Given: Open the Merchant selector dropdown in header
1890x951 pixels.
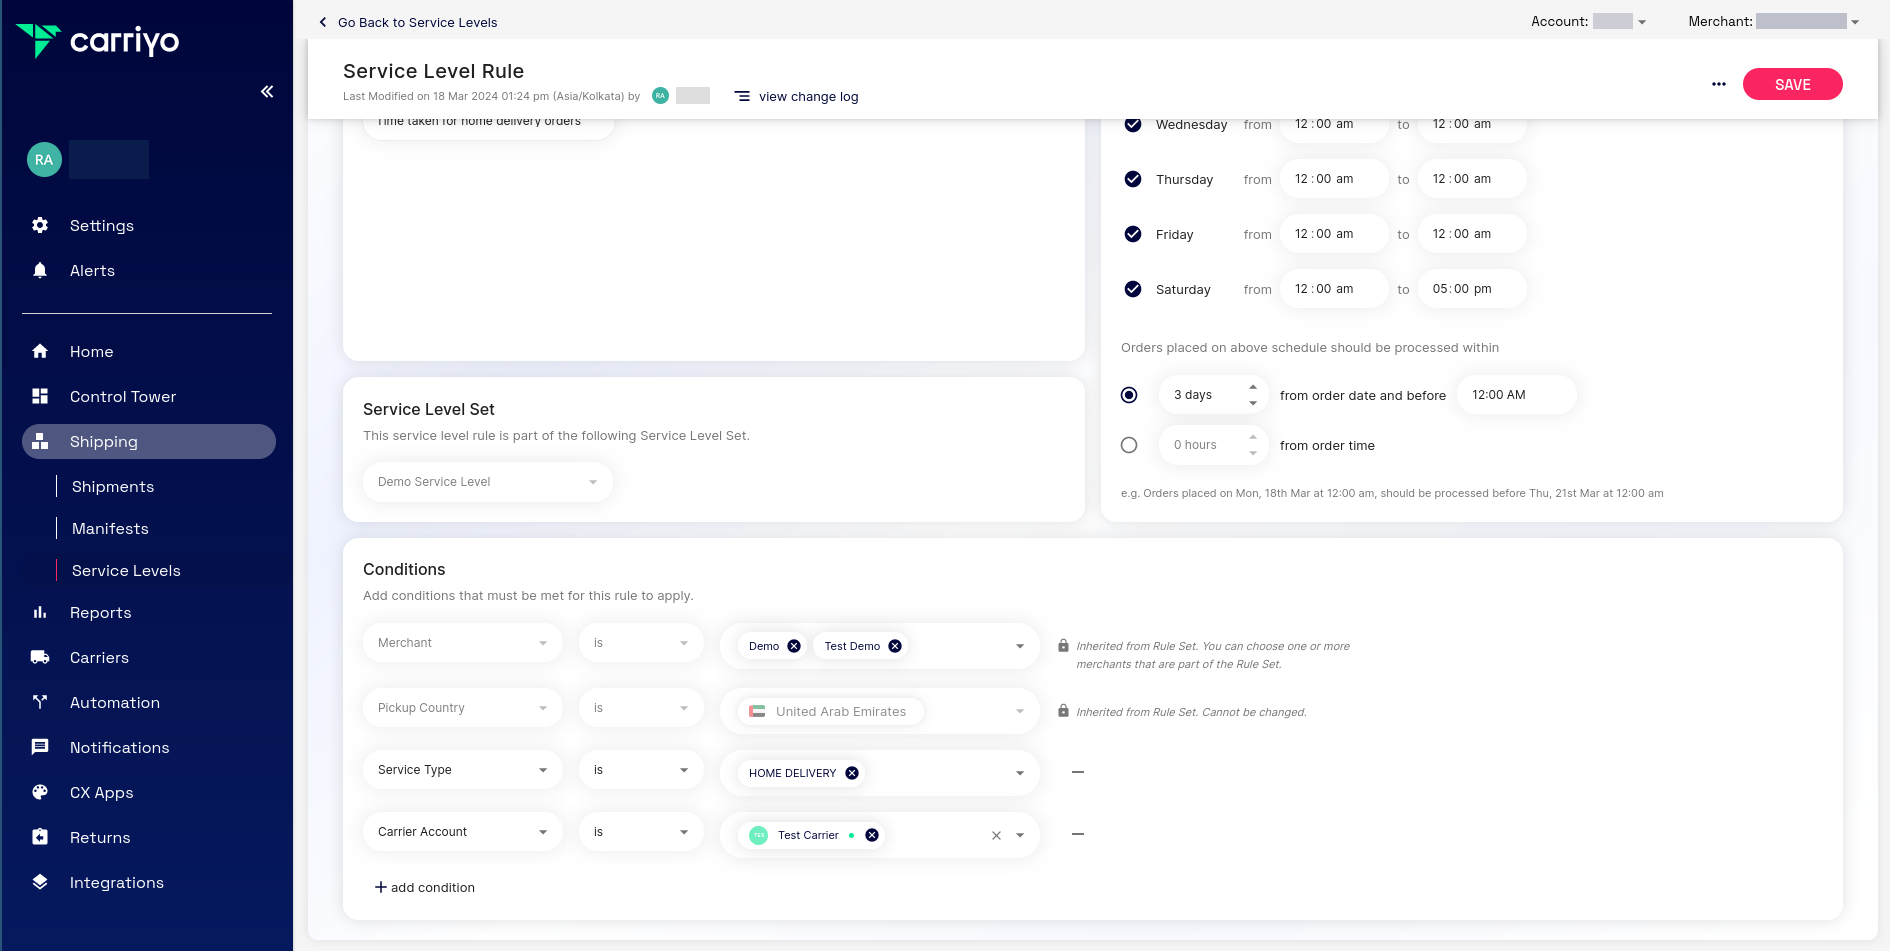Looking at the screenshot, I should coord(1808,21).
